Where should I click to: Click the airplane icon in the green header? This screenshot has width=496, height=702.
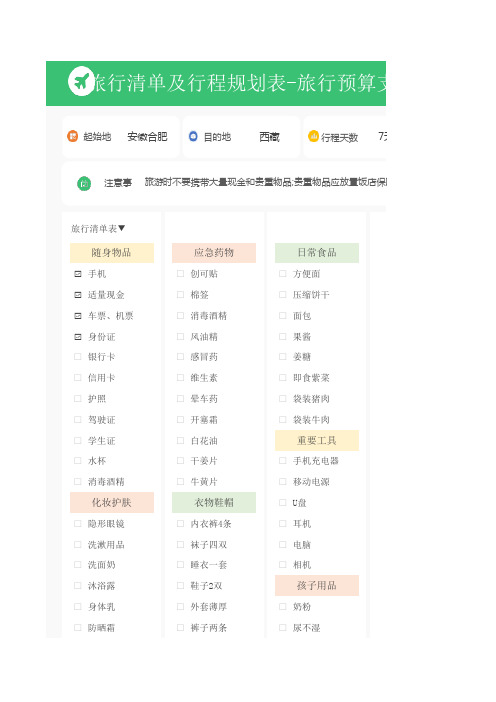(81, 81)
